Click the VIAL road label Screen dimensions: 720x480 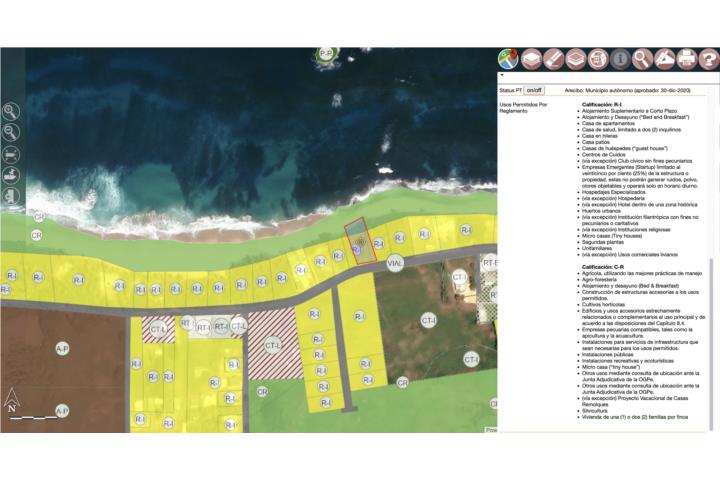pos(395,264)
